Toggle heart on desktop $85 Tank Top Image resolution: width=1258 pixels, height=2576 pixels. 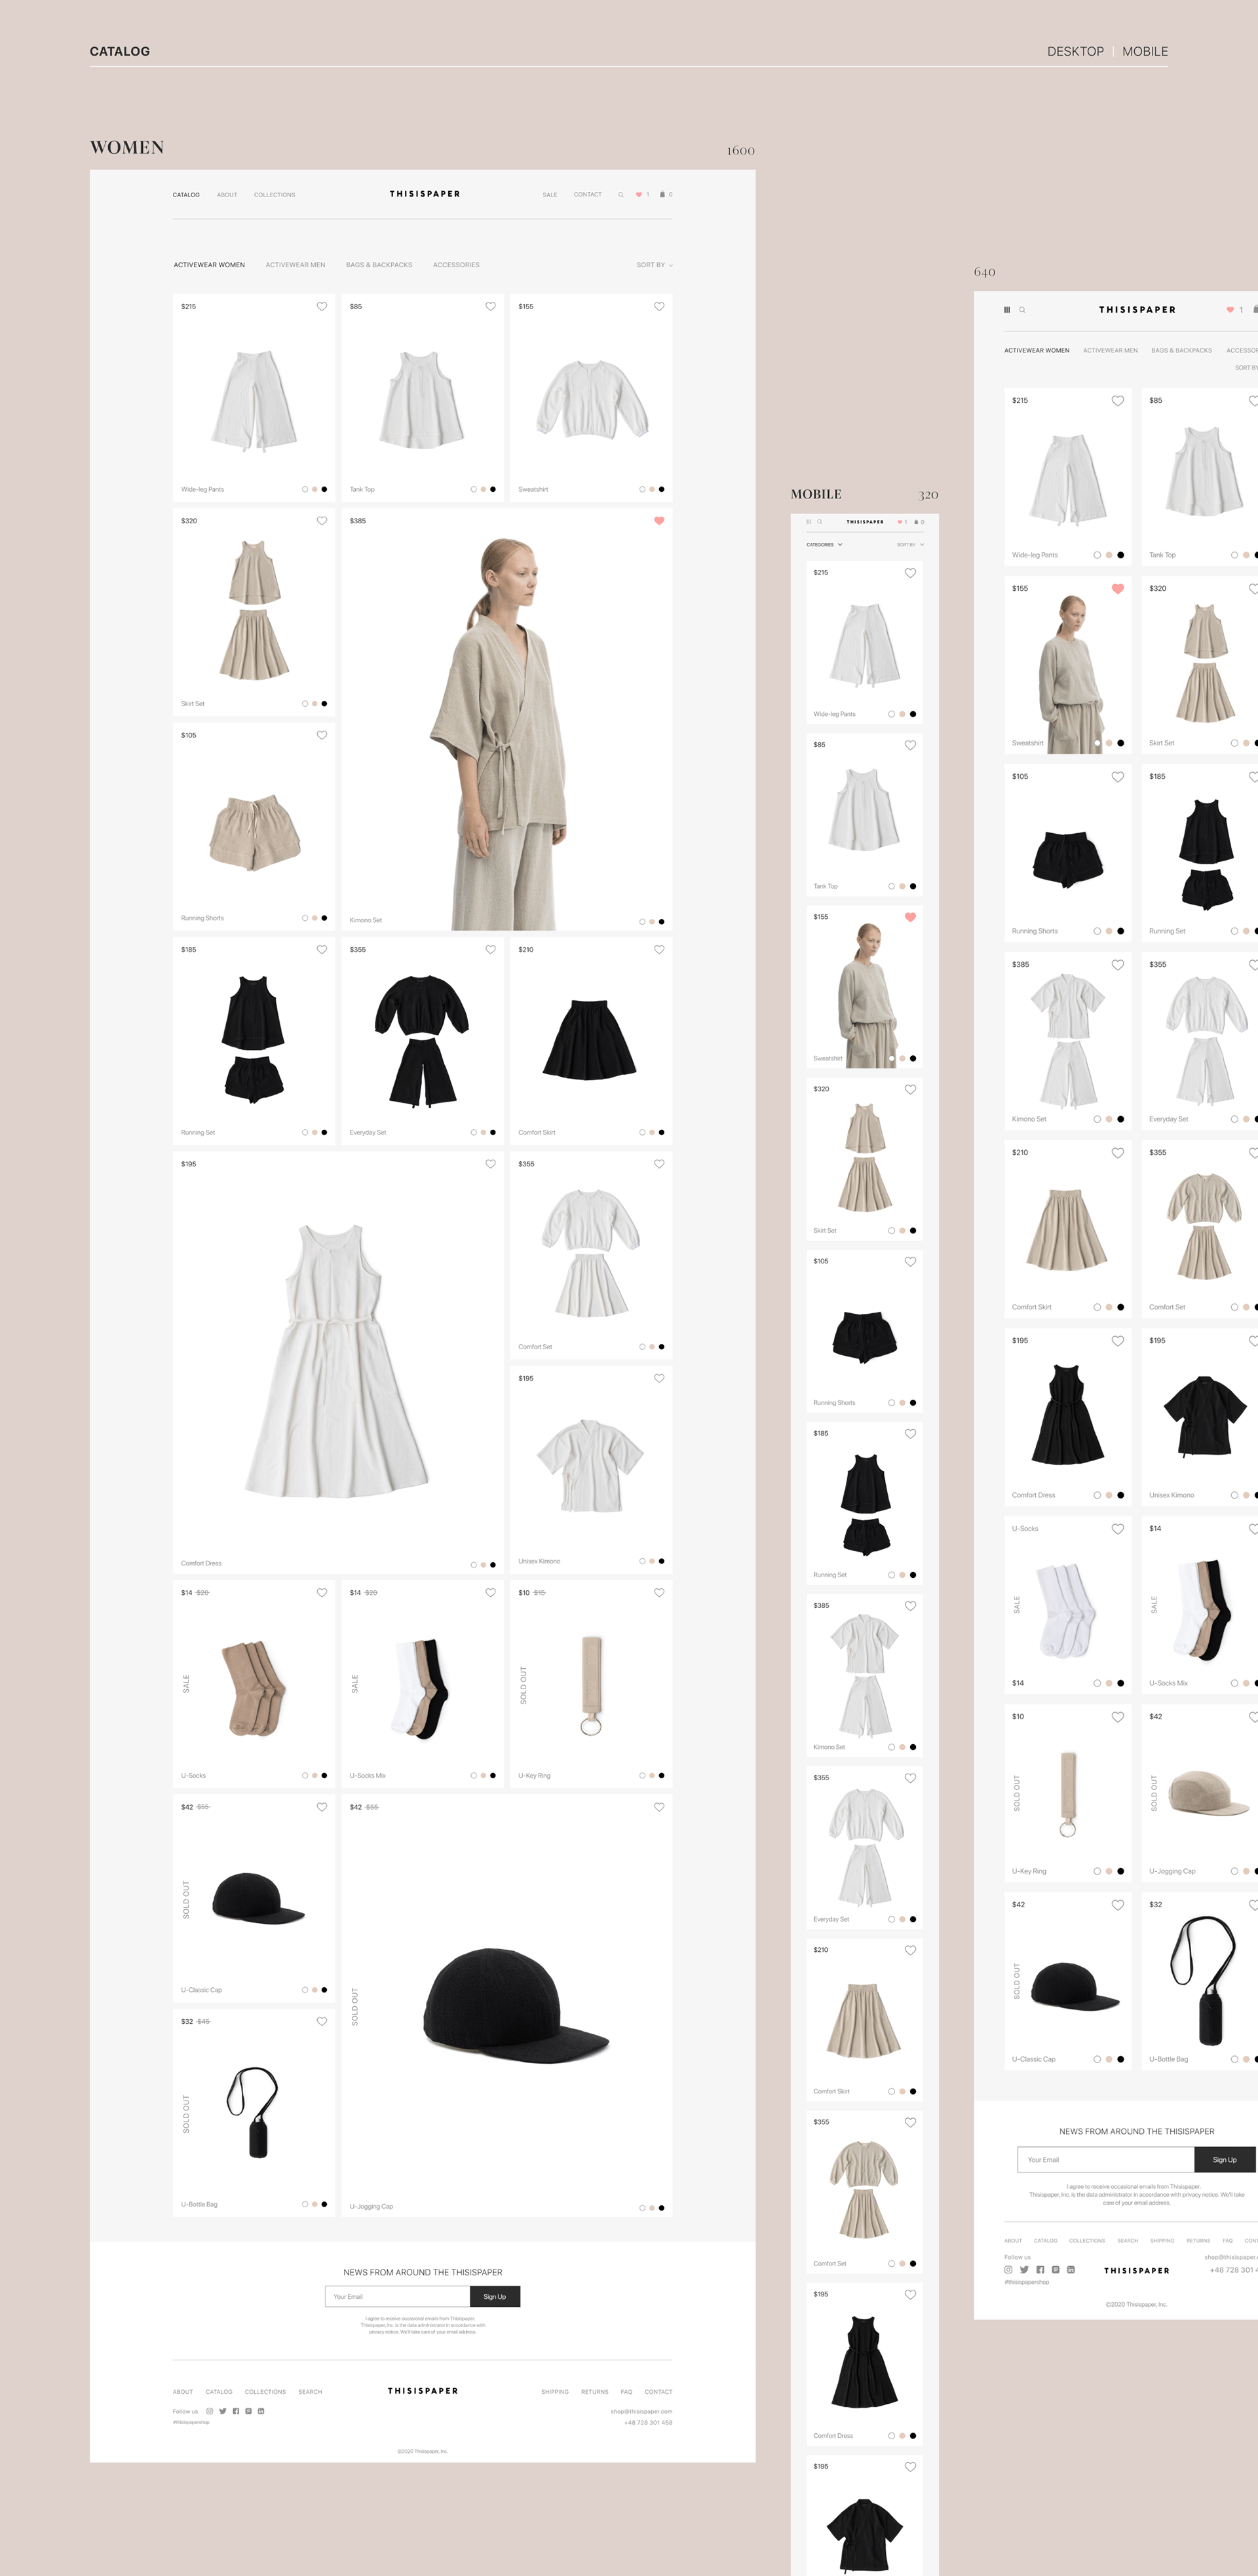click(x=490, y=307)
